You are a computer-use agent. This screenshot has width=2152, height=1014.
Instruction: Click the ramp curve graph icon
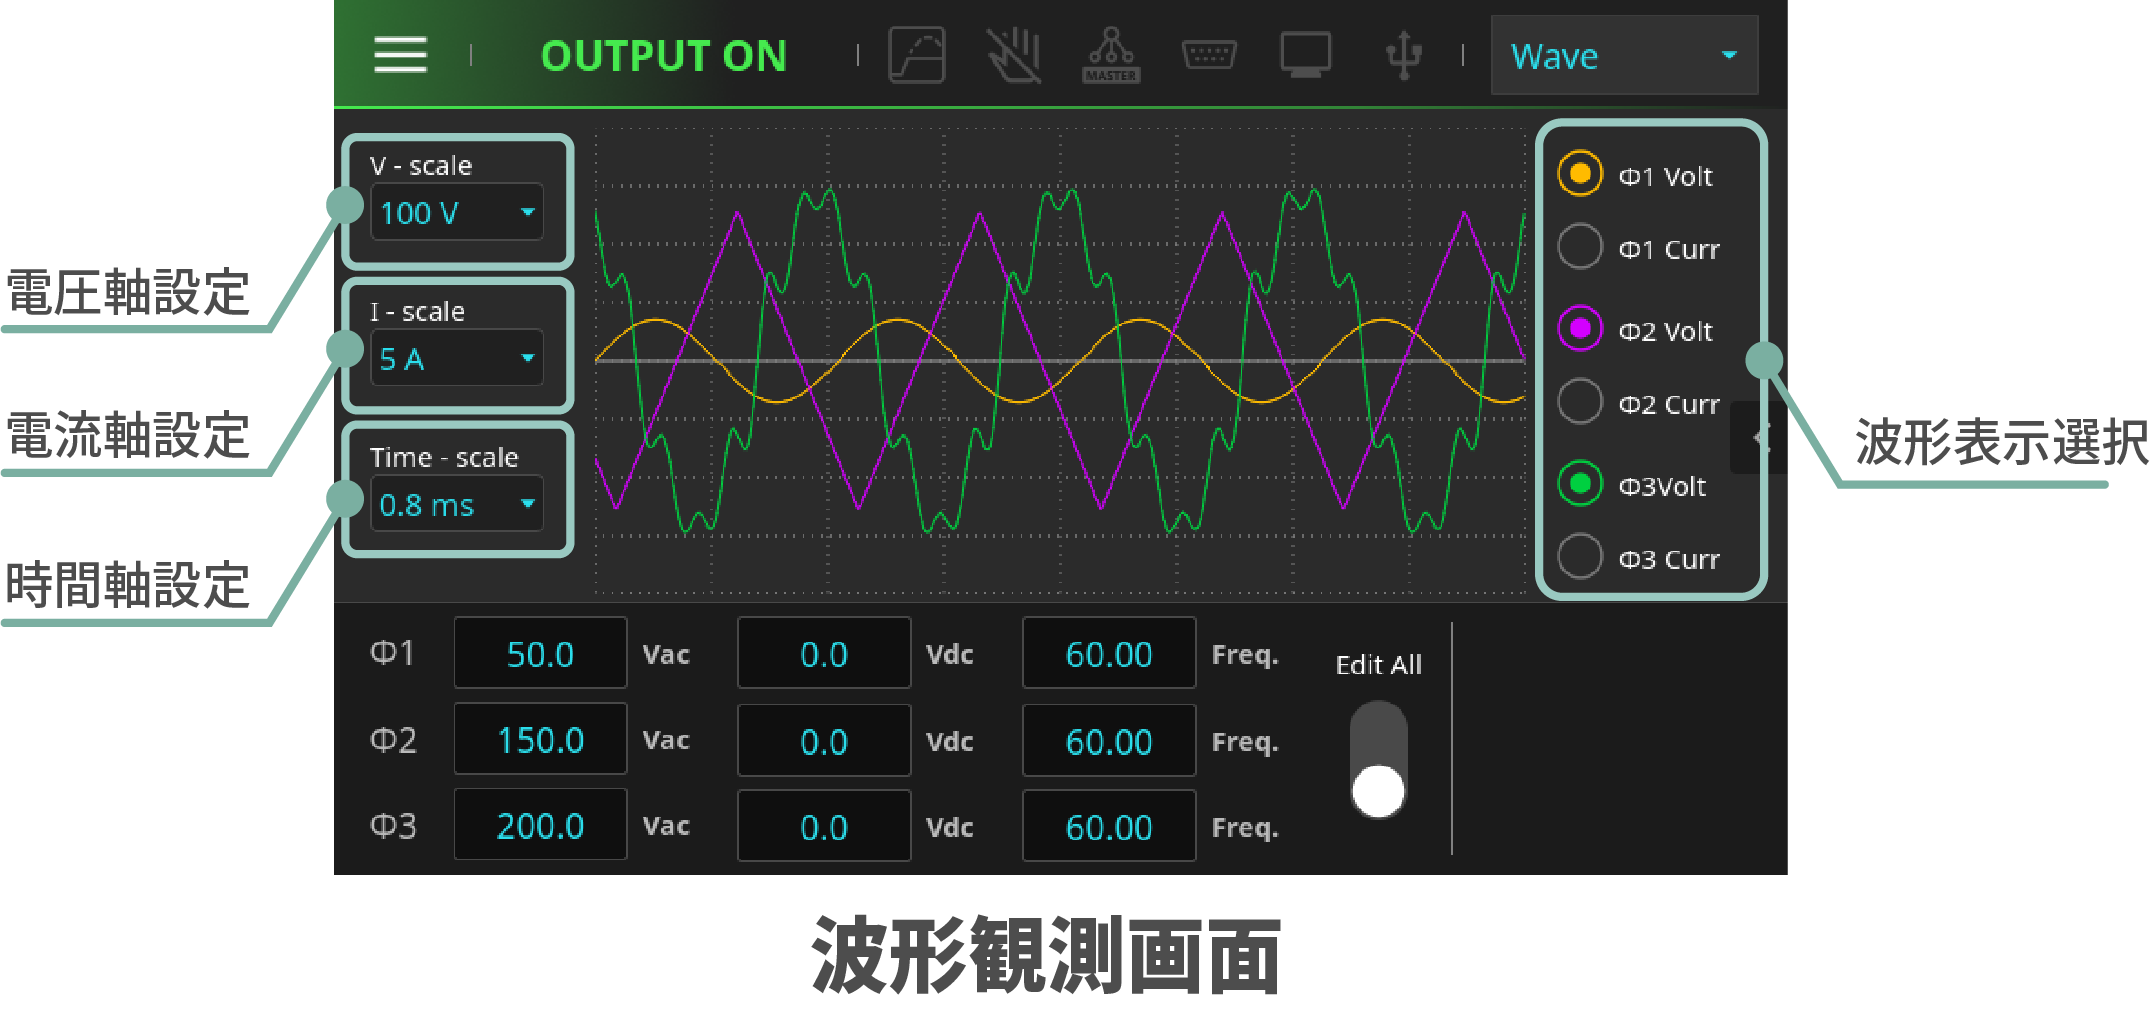point(916,55)
